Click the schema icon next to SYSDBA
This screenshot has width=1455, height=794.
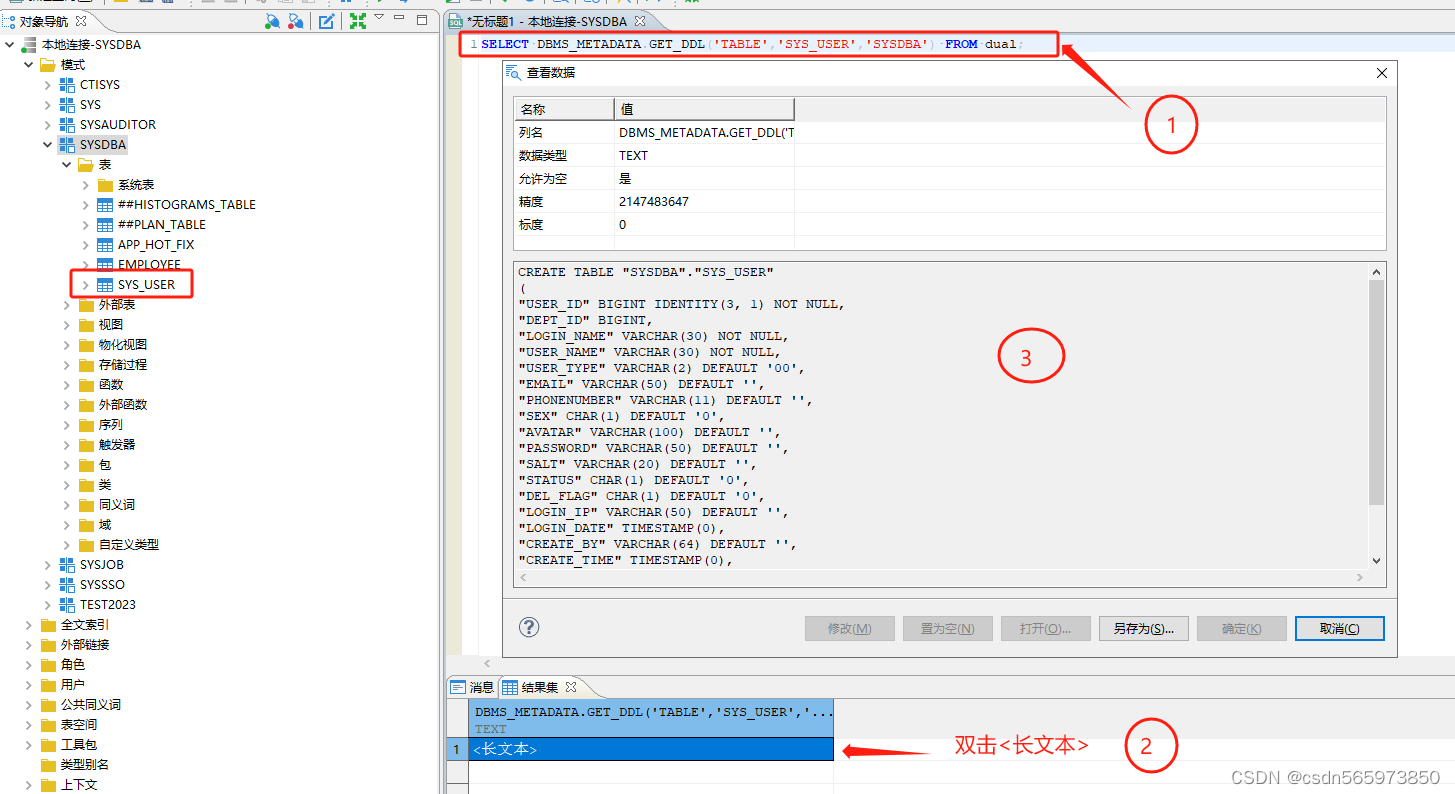[65, 144]
